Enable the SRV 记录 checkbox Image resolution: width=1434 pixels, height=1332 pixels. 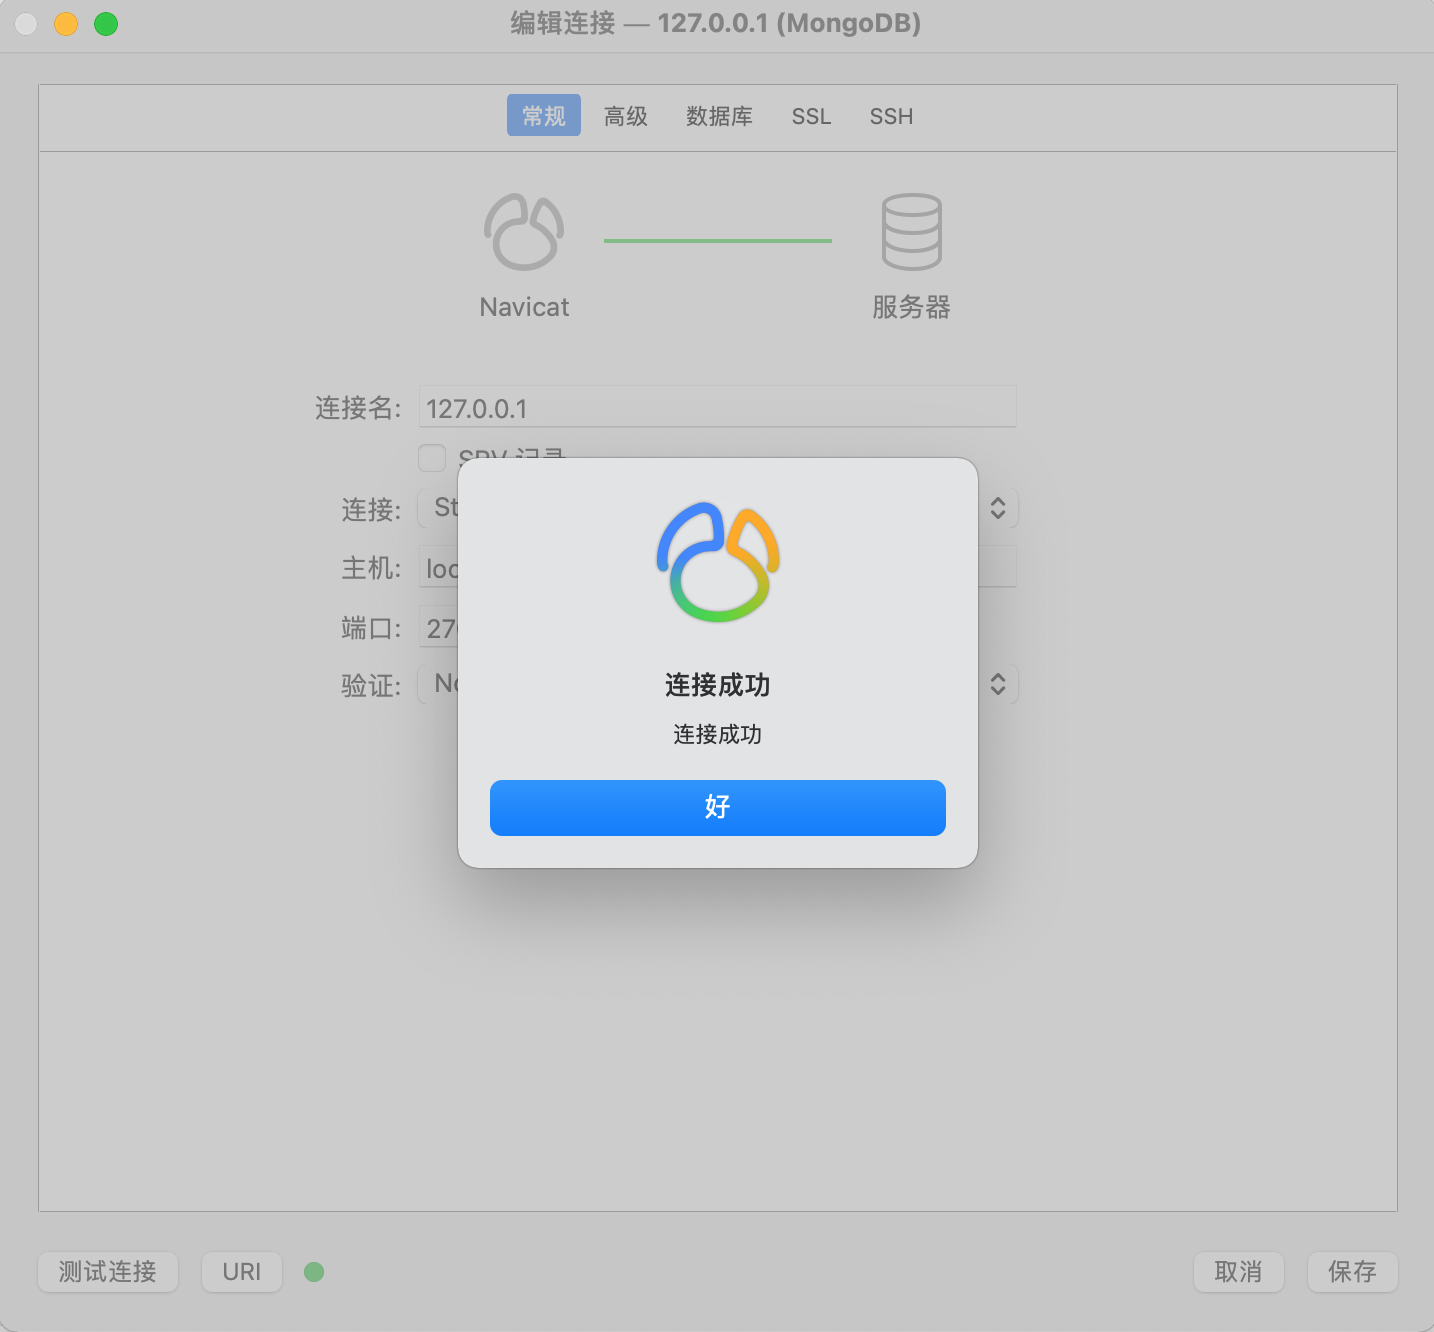pyautogui.click(x=431, y=457)
